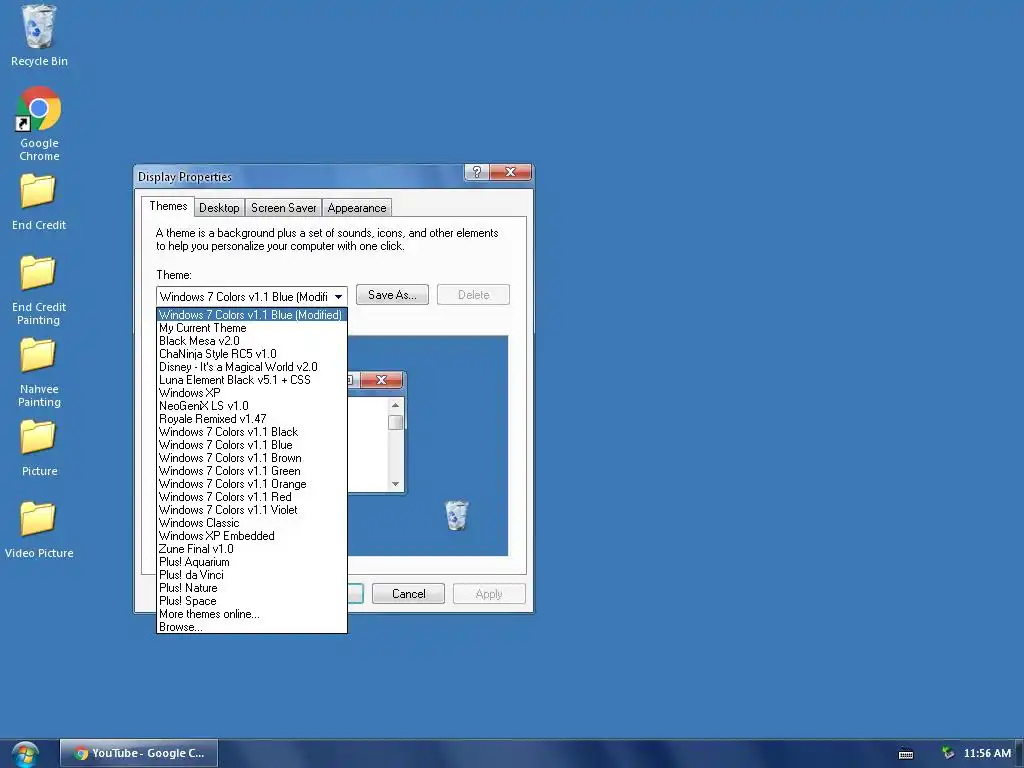Click preview window scrollbar down arrow
The image size is (1024, 768).
395,484
